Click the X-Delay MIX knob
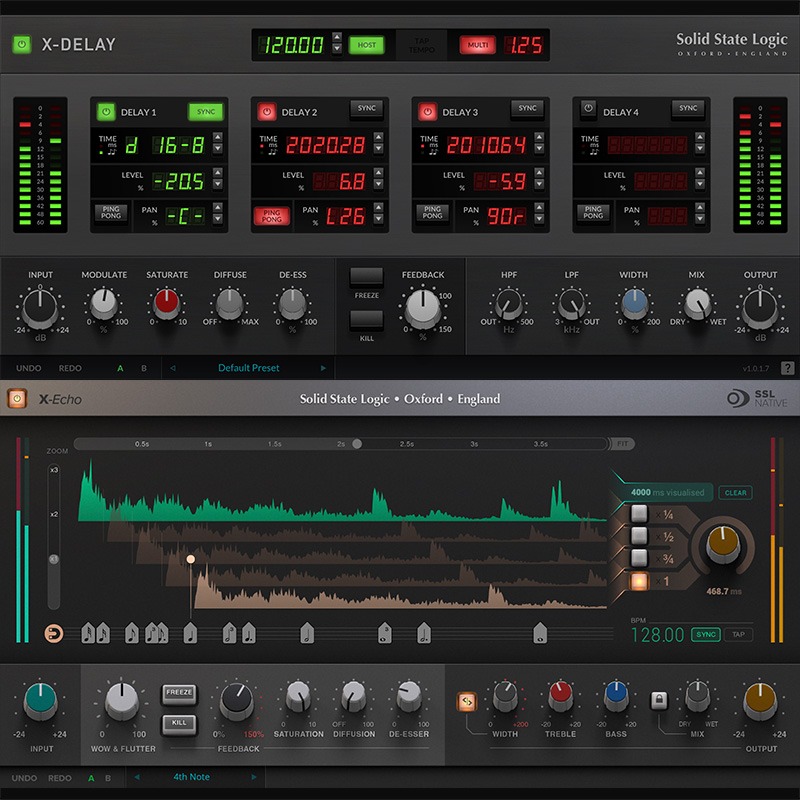800x800 pixels. [x=697, y=304]
